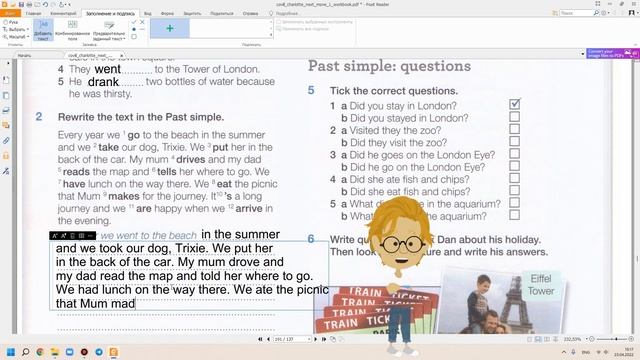This screenshot has width=640, height=360.
Task: Tick checkbox for 'Did they visit the zoo?'
Action: tap(514, 141)
